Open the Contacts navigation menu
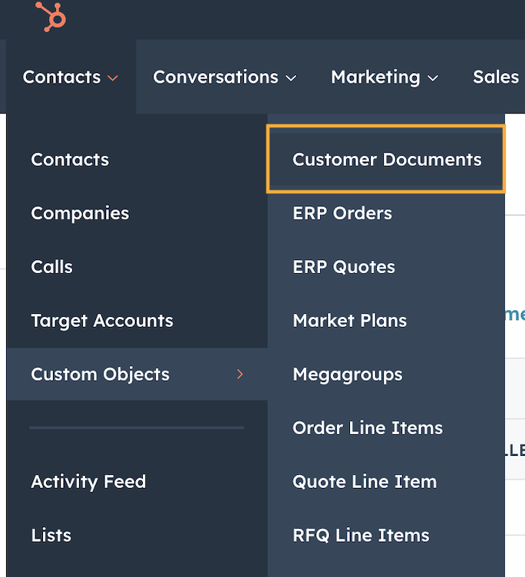This screenshot has width=525, height=577. point(71,77)
